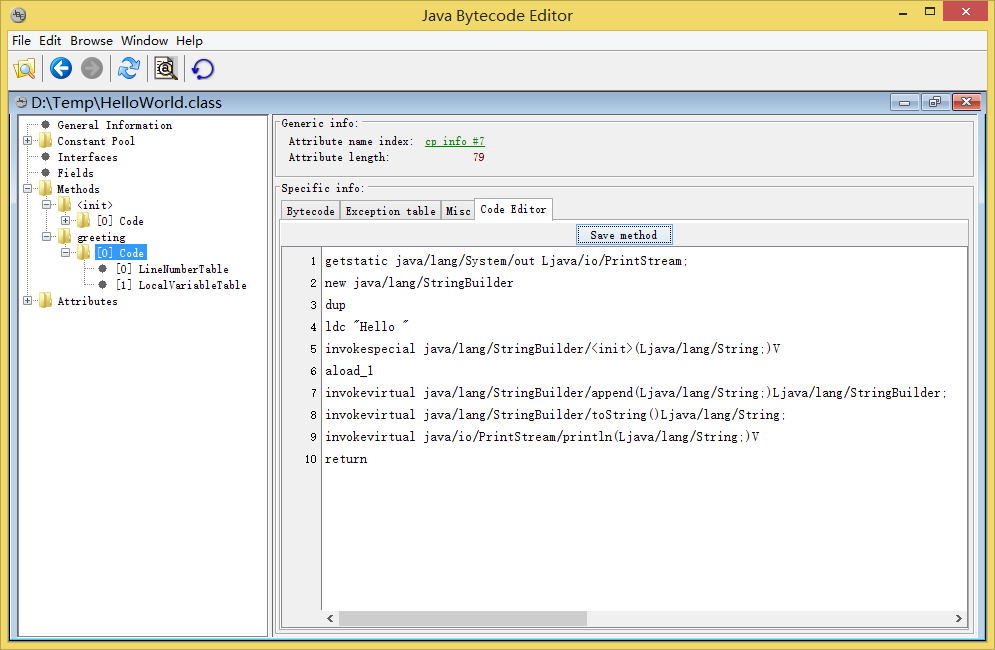This screenshot has height=650, width=995.
Task: Open the Bytecode tab
Action: click(x=310, y=210)
